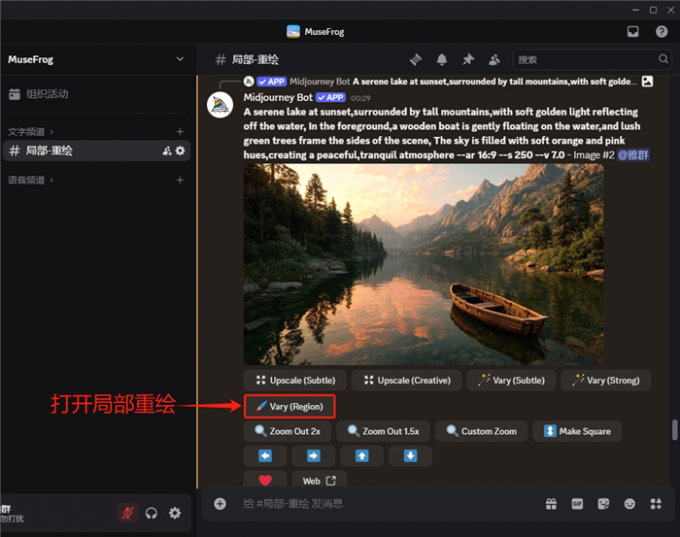Toggle the muted microphone button
This screenshot has width=680, height=537.
tap(128, 513)
